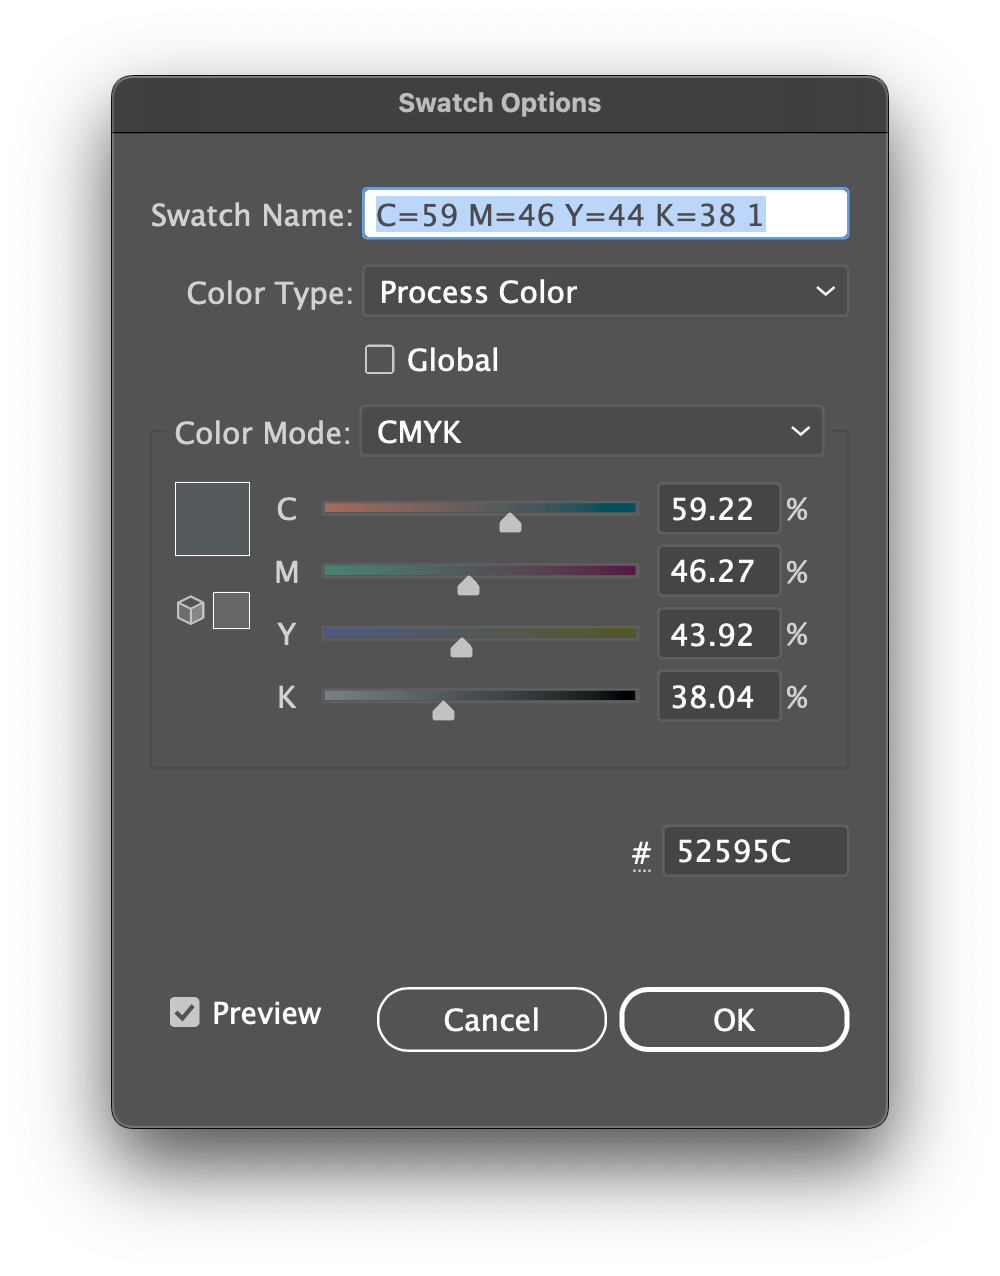Click the Cyan percentage value field

pos(718,509)
